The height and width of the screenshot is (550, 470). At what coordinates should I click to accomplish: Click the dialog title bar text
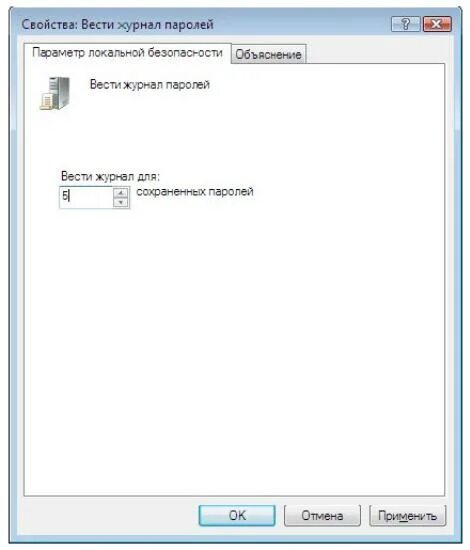pyautogui.click(x=118, y=25)
